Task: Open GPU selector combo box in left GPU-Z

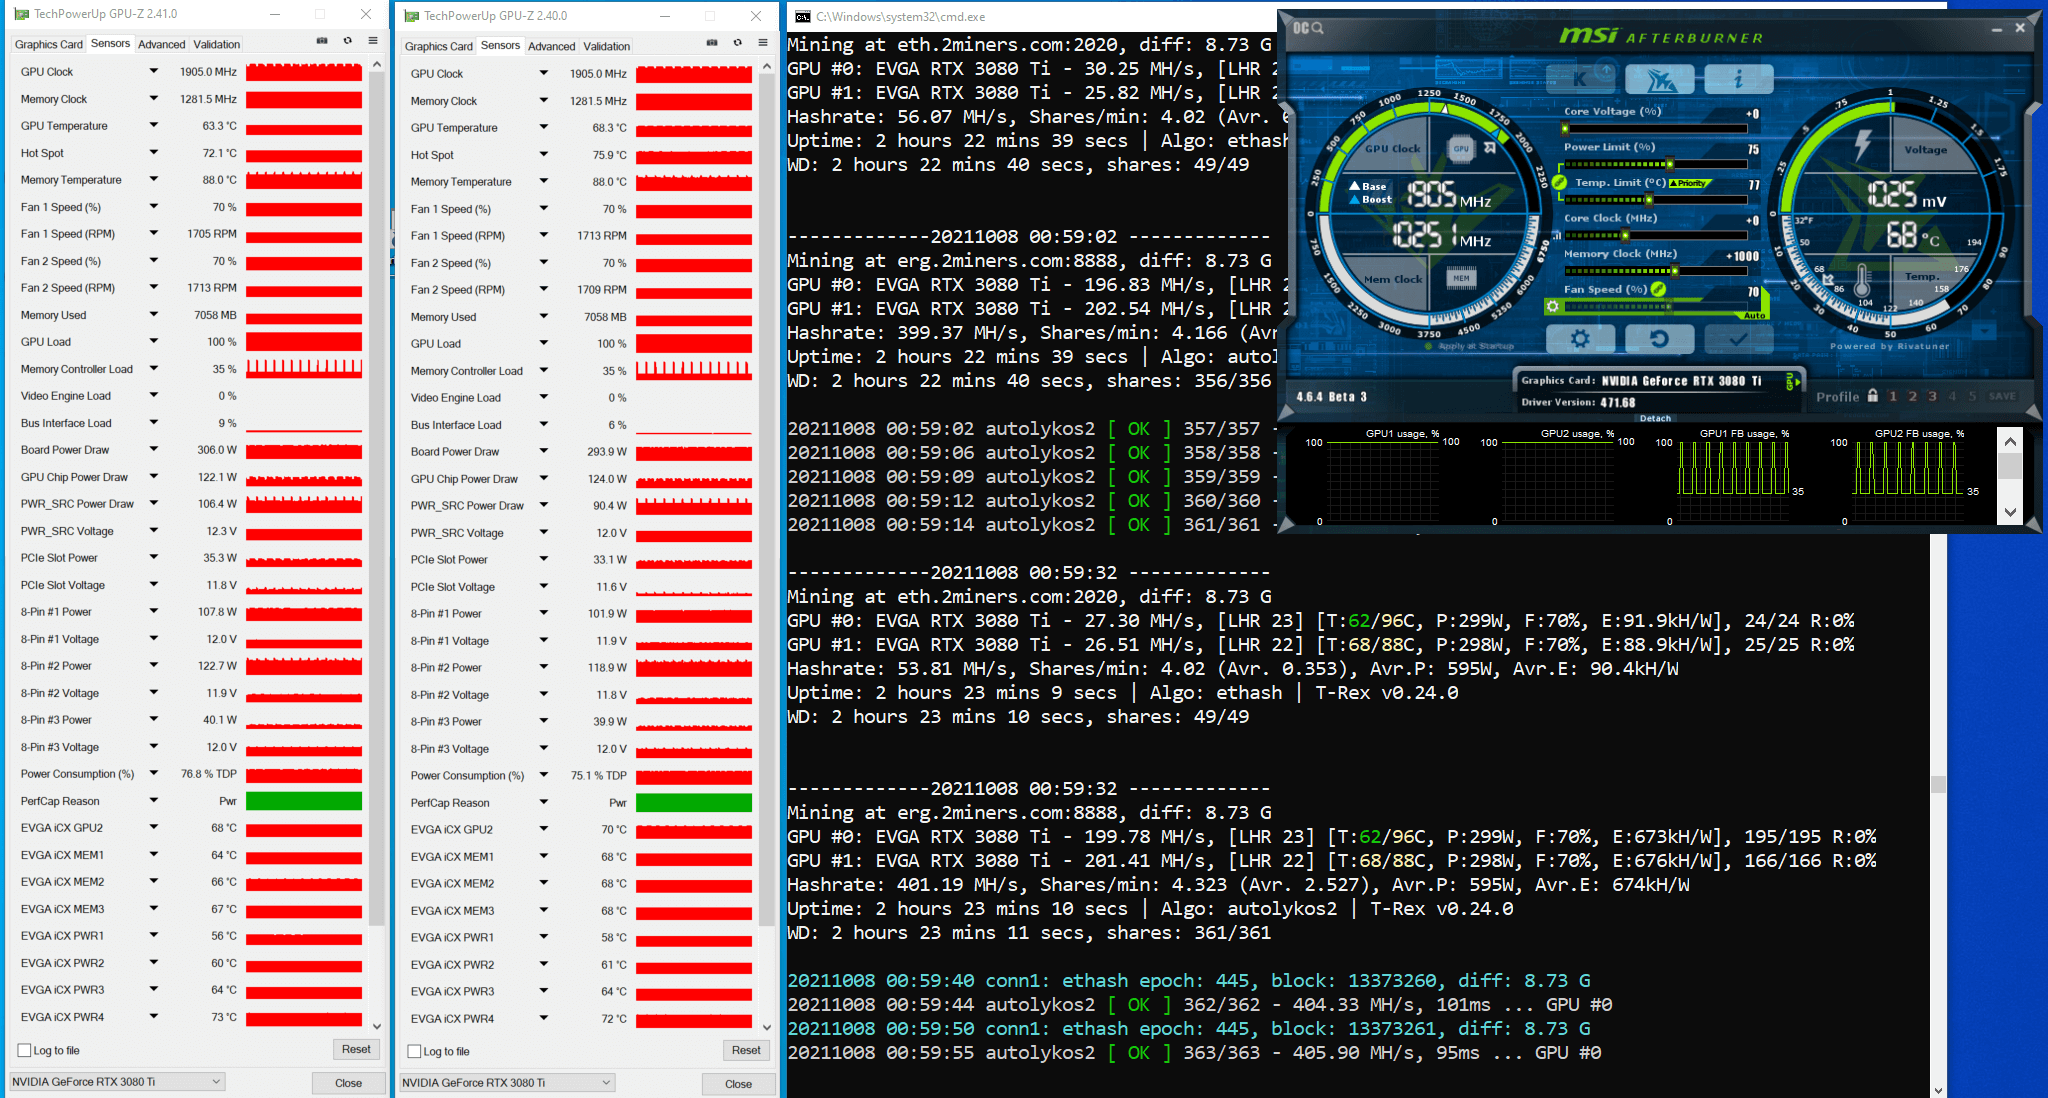Action: click(x=117, y=1082)
